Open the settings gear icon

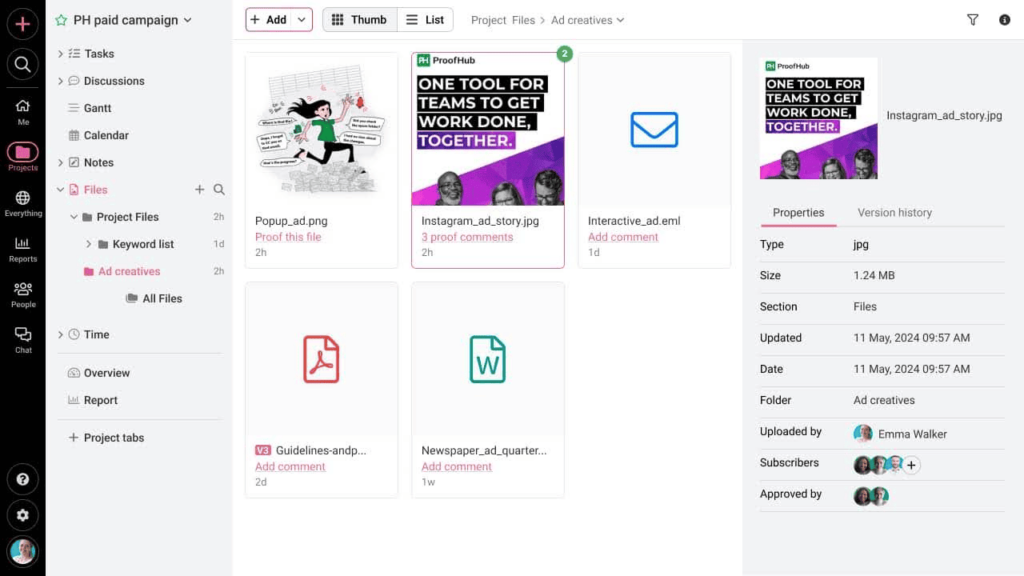[22, 515]
